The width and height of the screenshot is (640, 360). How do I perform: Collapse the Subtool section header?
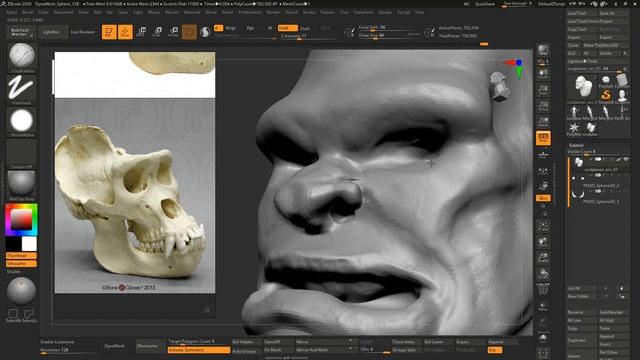click(x=576, y=145)
